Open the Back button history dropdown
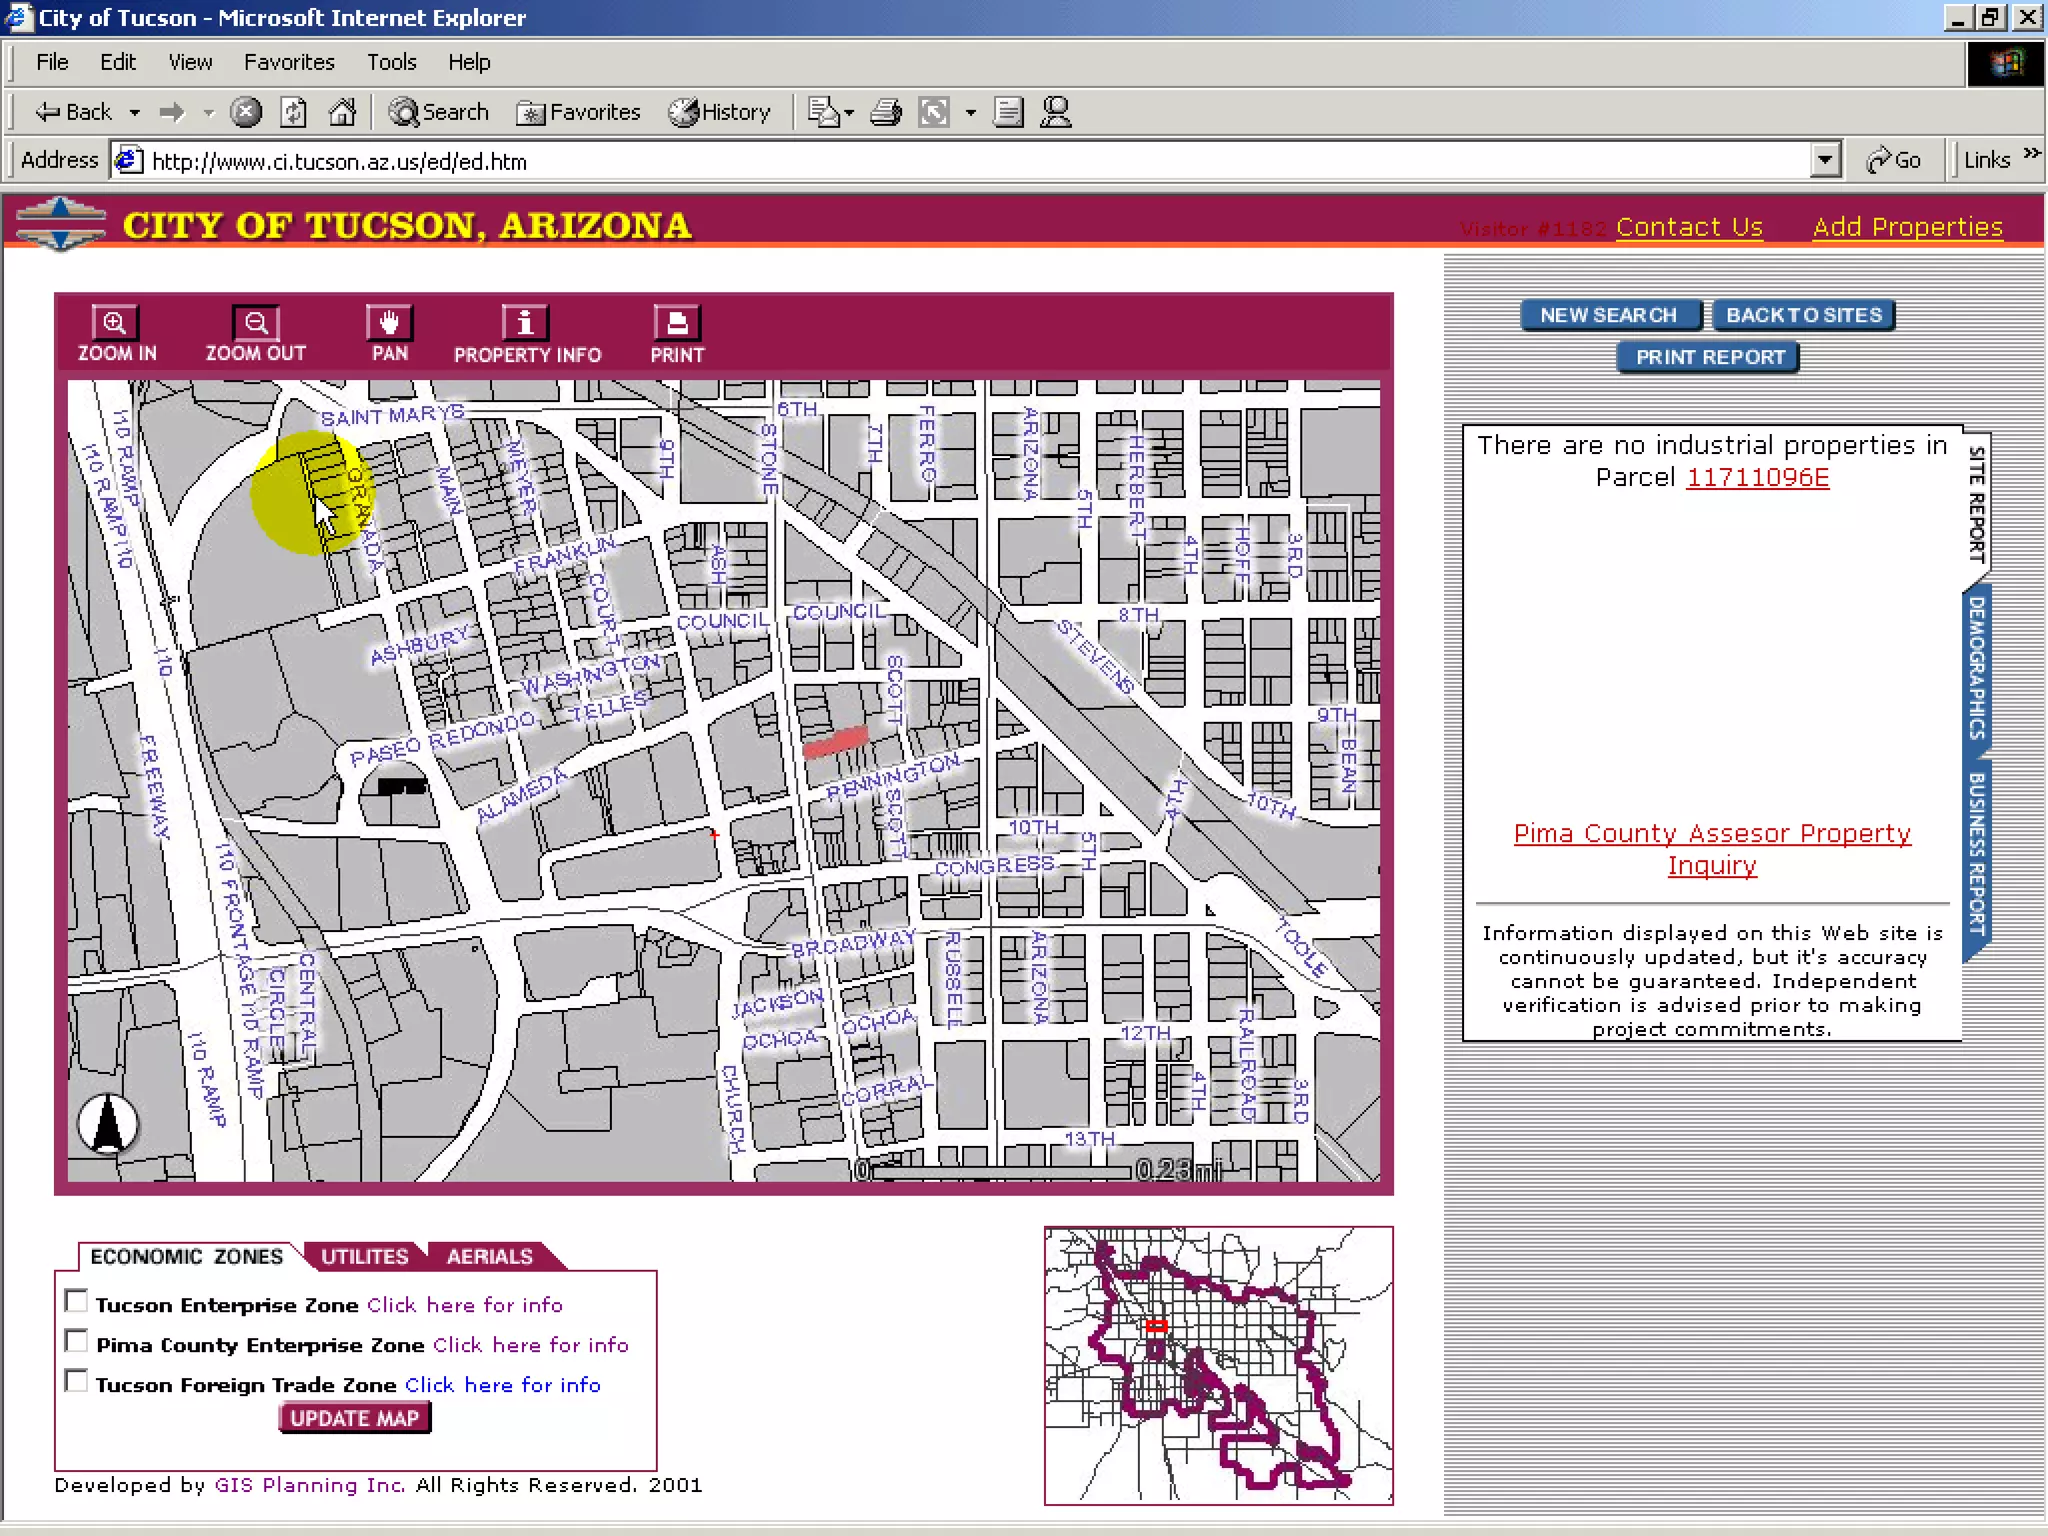This screenshot has width=2048, height=1536. (x=134, y=113)
